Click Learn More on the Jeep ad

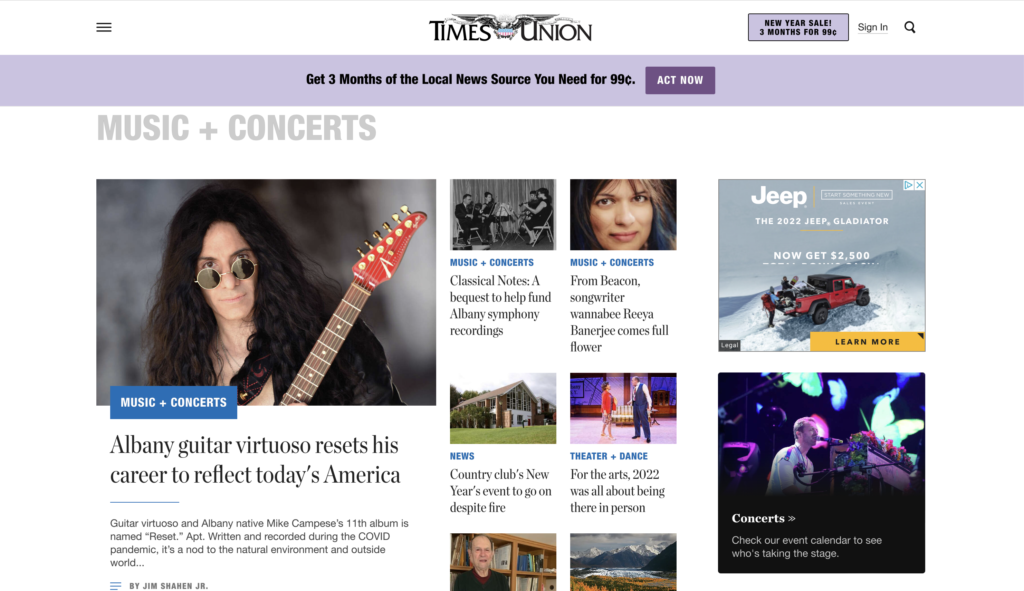point(867,342)
